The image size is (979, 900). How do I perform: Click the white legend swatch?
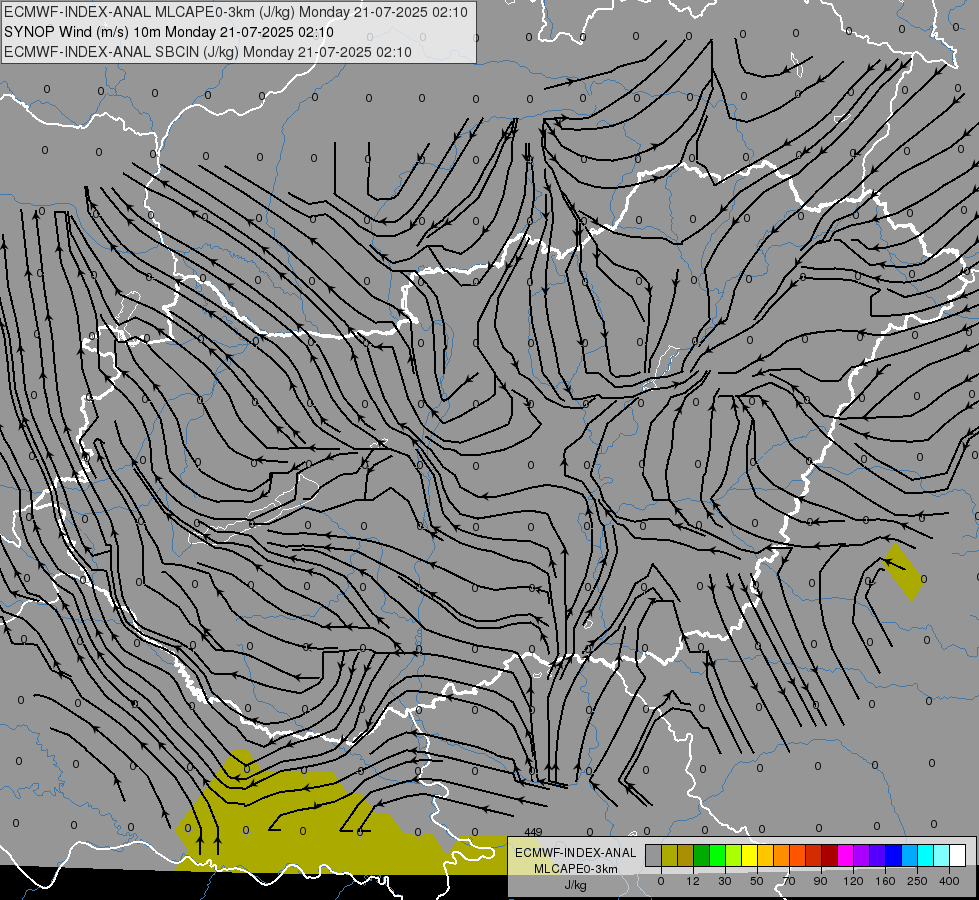(958, 855)
